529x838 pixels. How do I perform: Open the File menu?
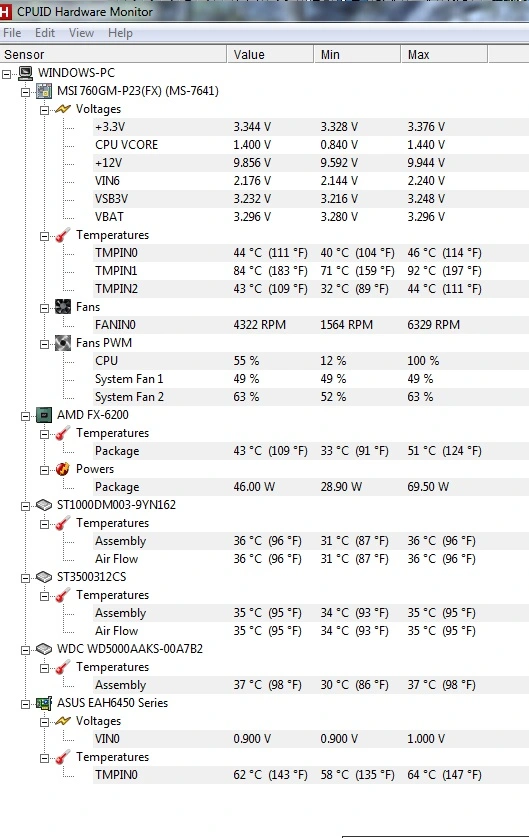tap(12, 33)
